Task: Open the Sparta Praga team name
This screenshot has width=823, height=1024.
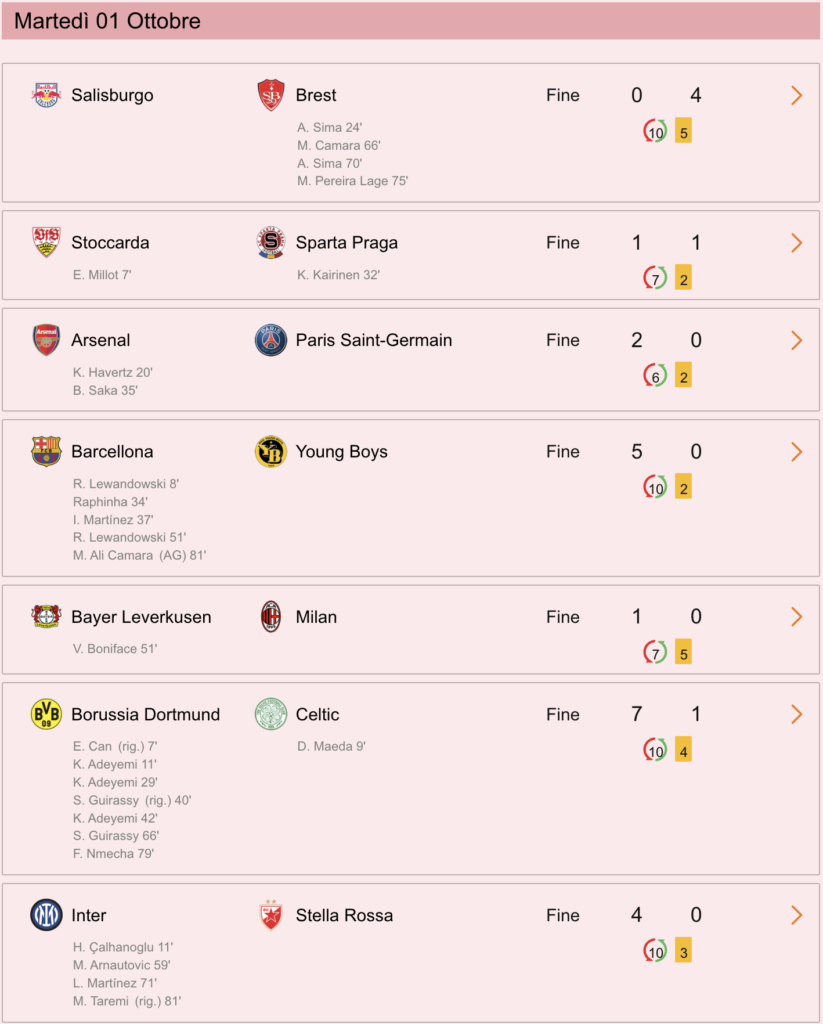Action: pos(347,242)
